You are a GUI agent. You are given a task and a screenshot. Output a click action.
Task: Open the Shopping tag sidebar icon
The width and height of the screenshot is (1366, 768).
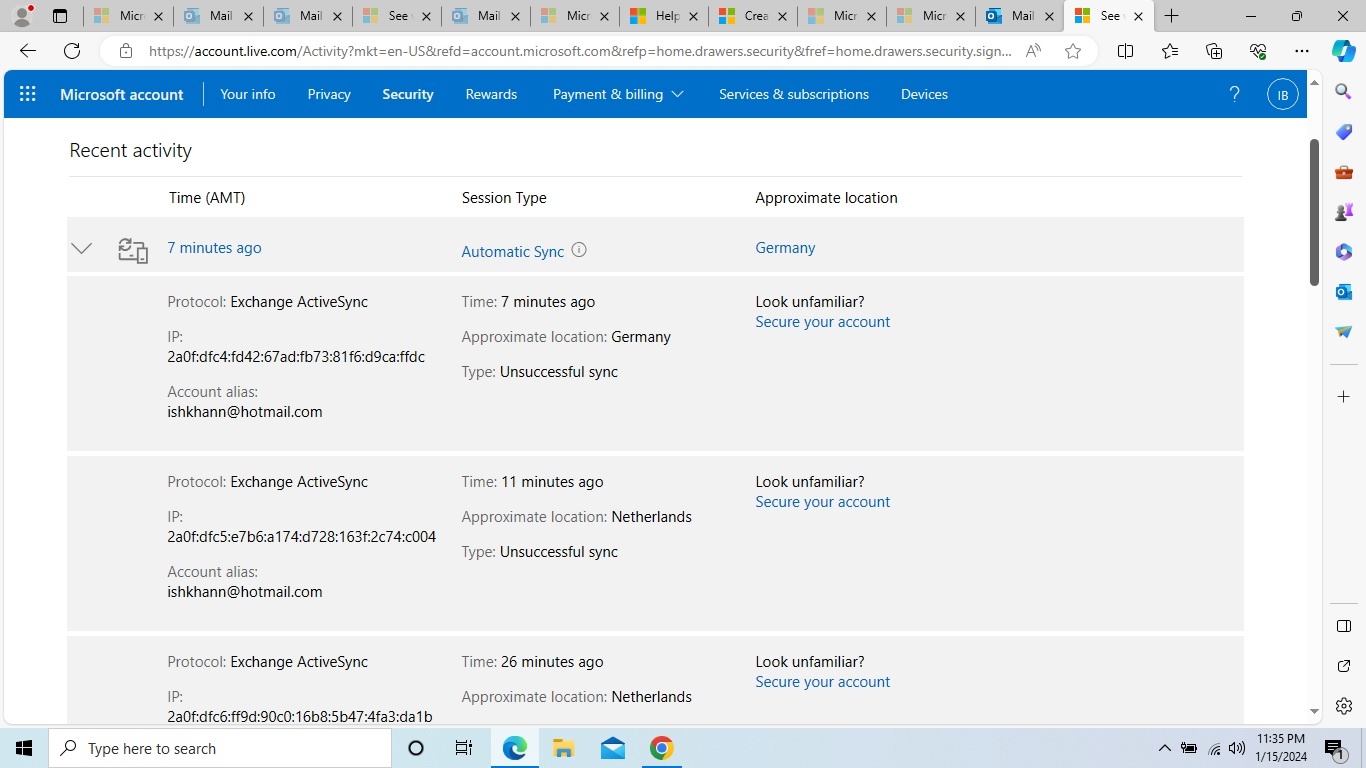pos(1344,132)
